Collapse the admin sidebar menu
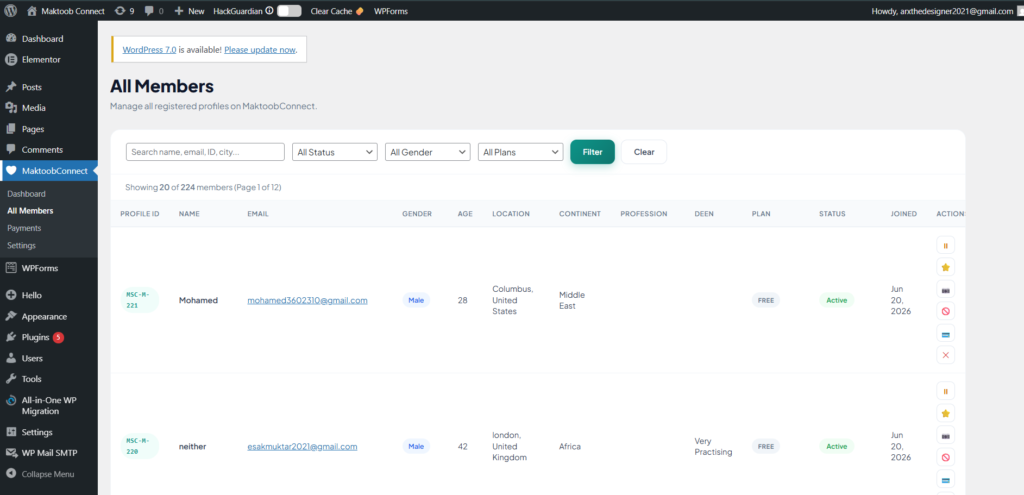 tap(49, 474)
